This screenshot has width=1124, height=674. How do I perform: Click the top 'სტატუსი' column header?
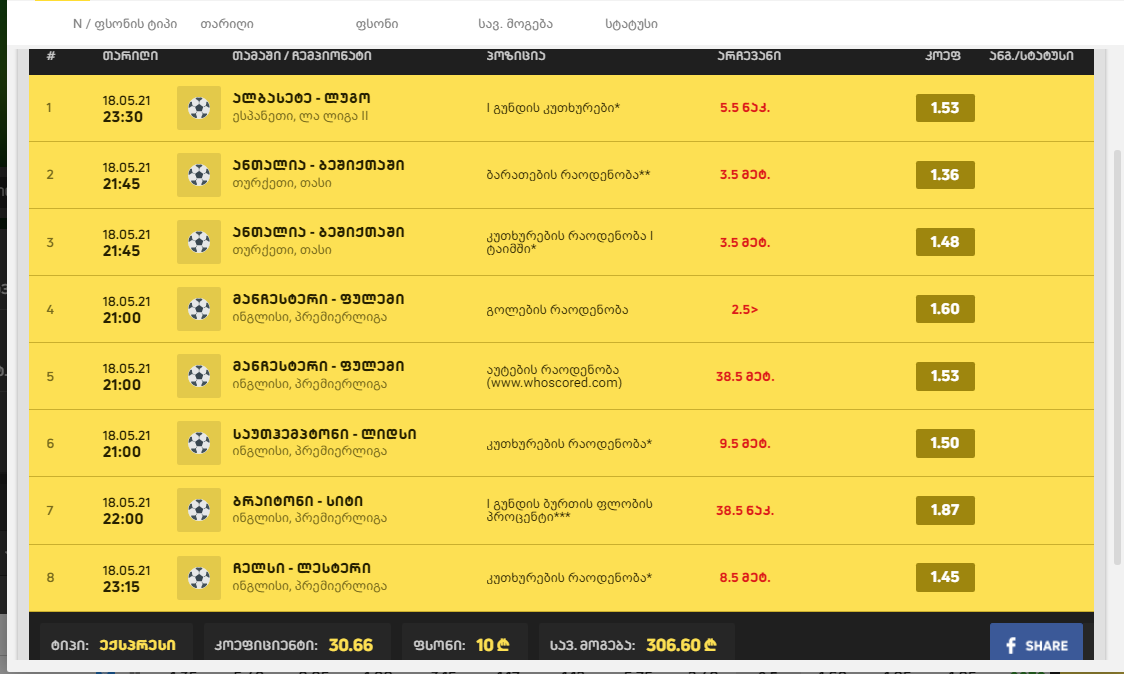coord(631,24)
